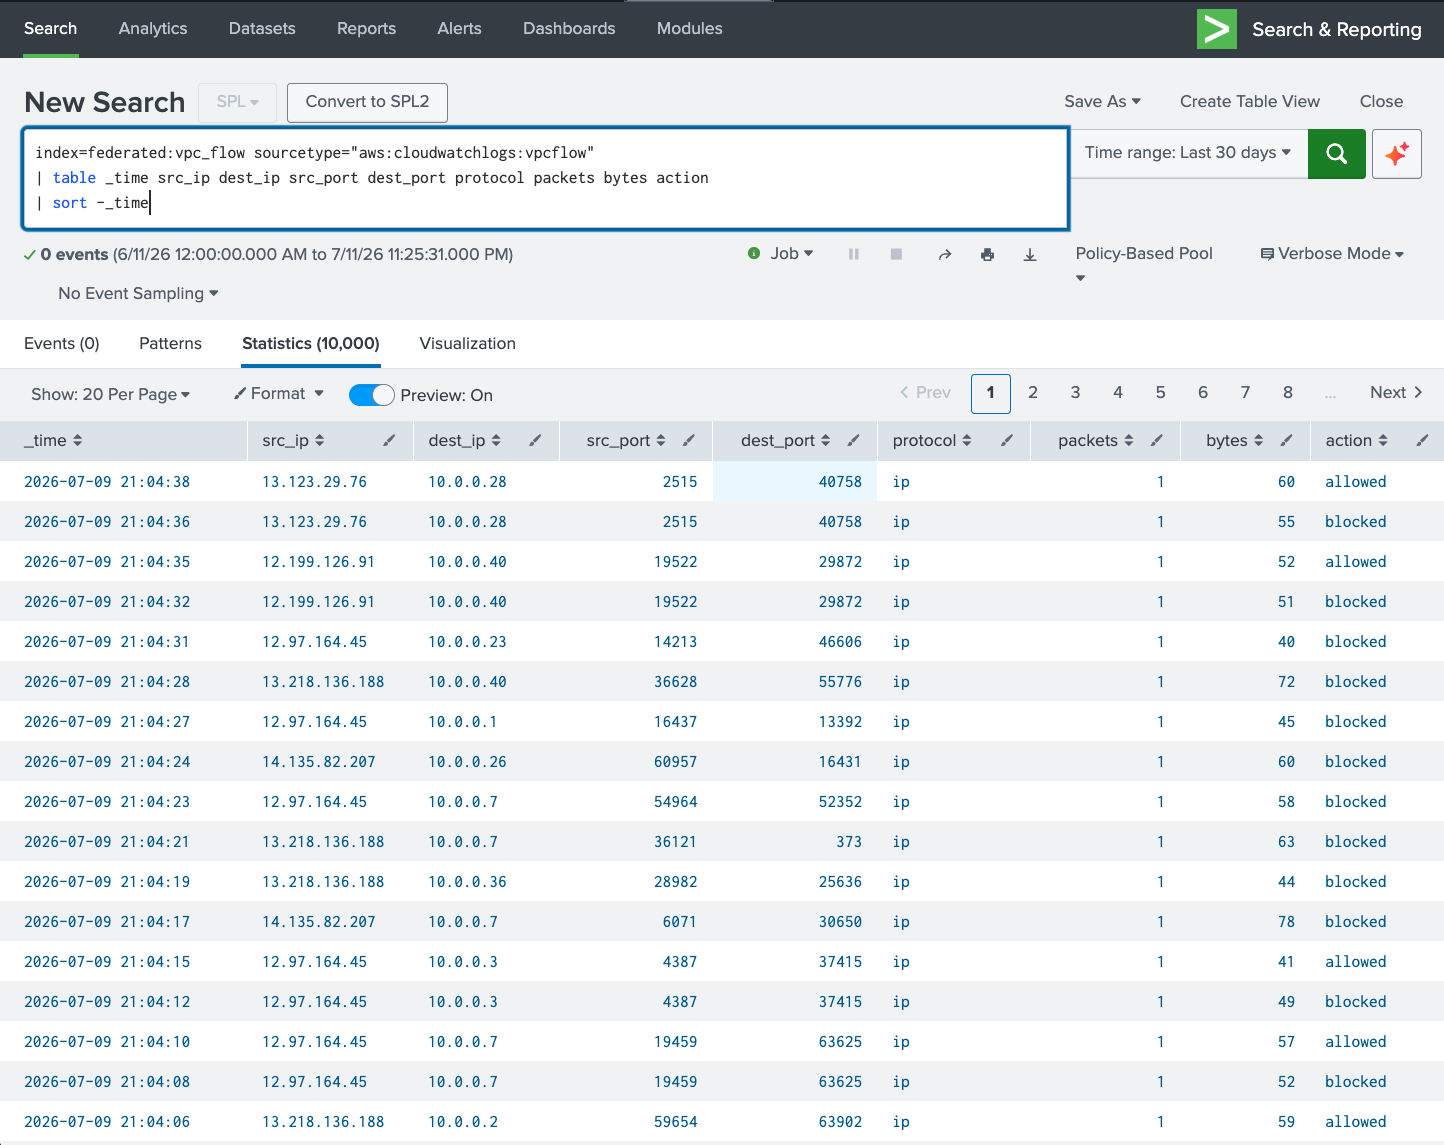Open the Modules nav item
1444x1145 pixels.
[689, 28]
